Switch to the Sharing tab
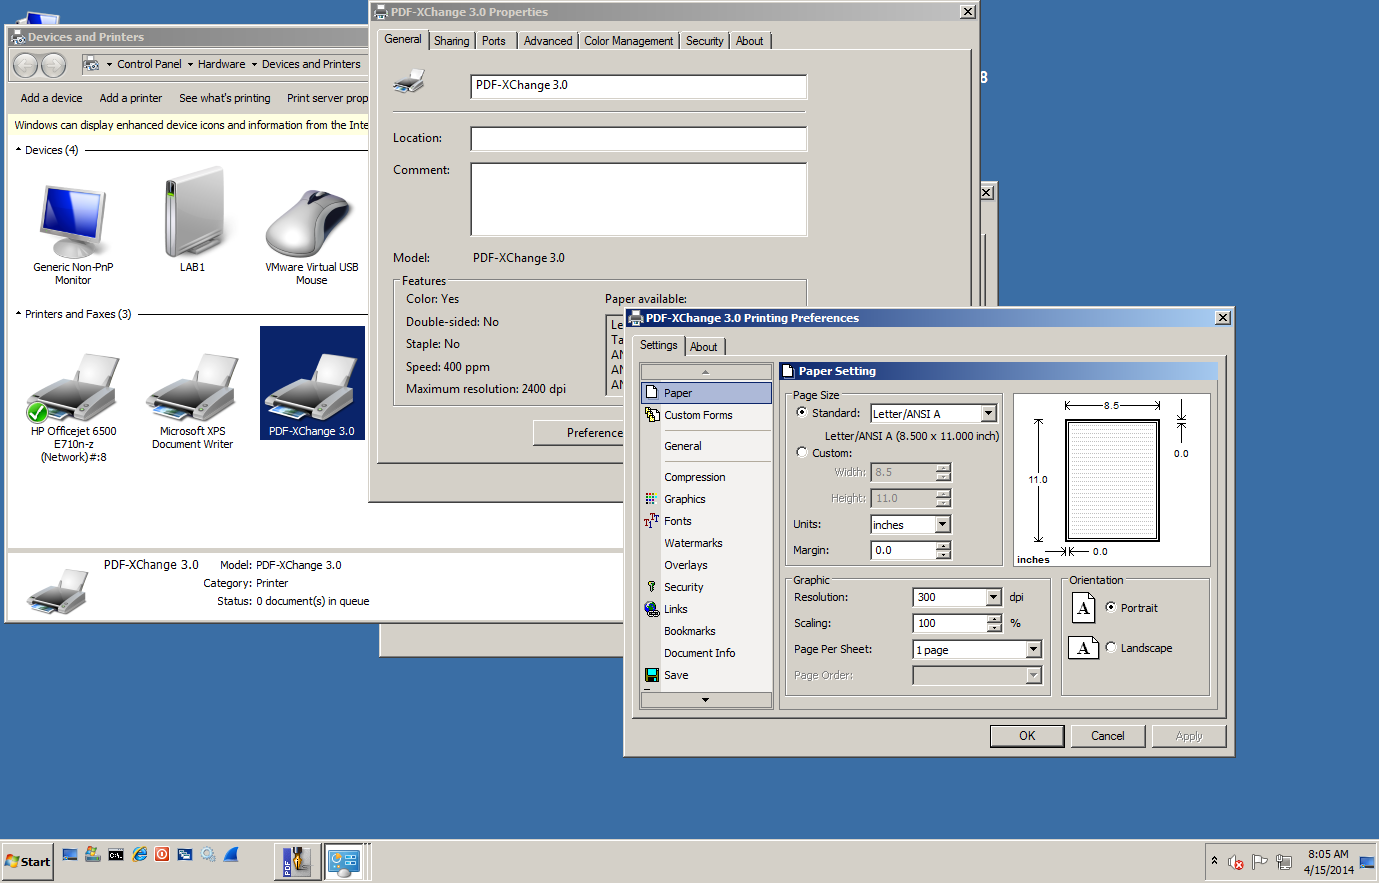Screen dimensions: 1379x883 click(x=451, y=41)
